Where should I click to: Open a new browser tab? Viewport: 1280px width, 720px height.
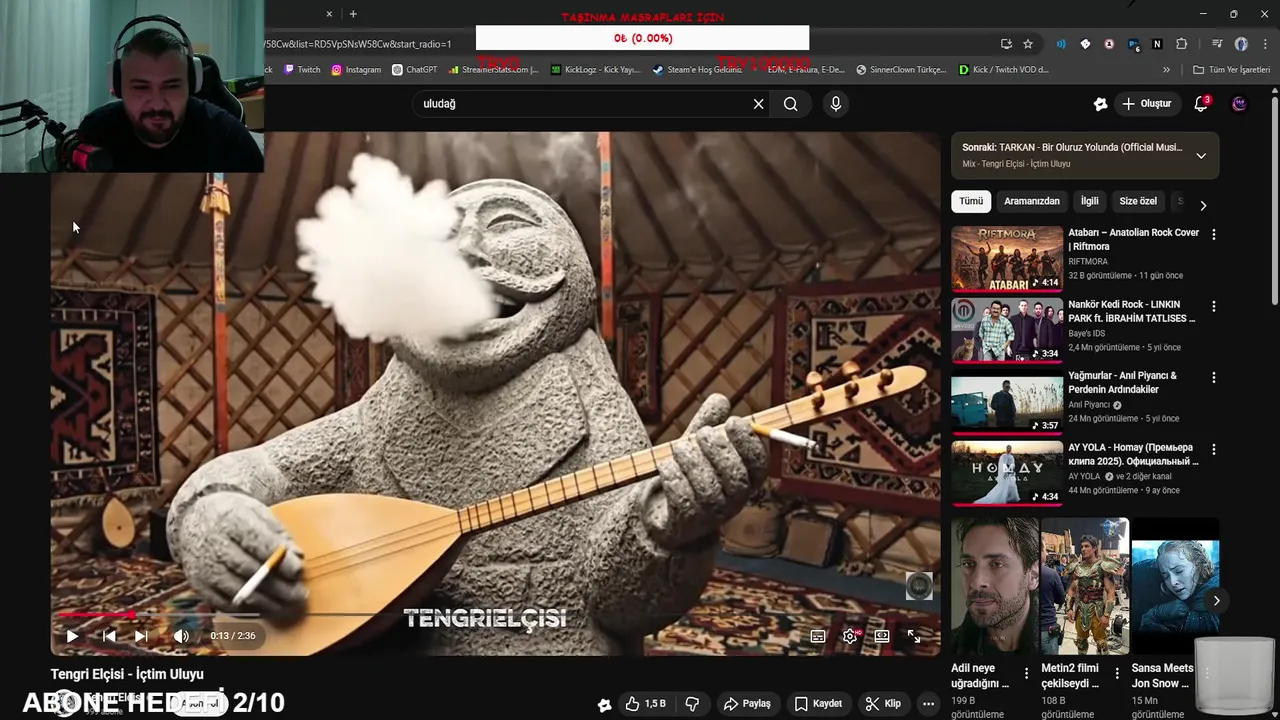353,14
